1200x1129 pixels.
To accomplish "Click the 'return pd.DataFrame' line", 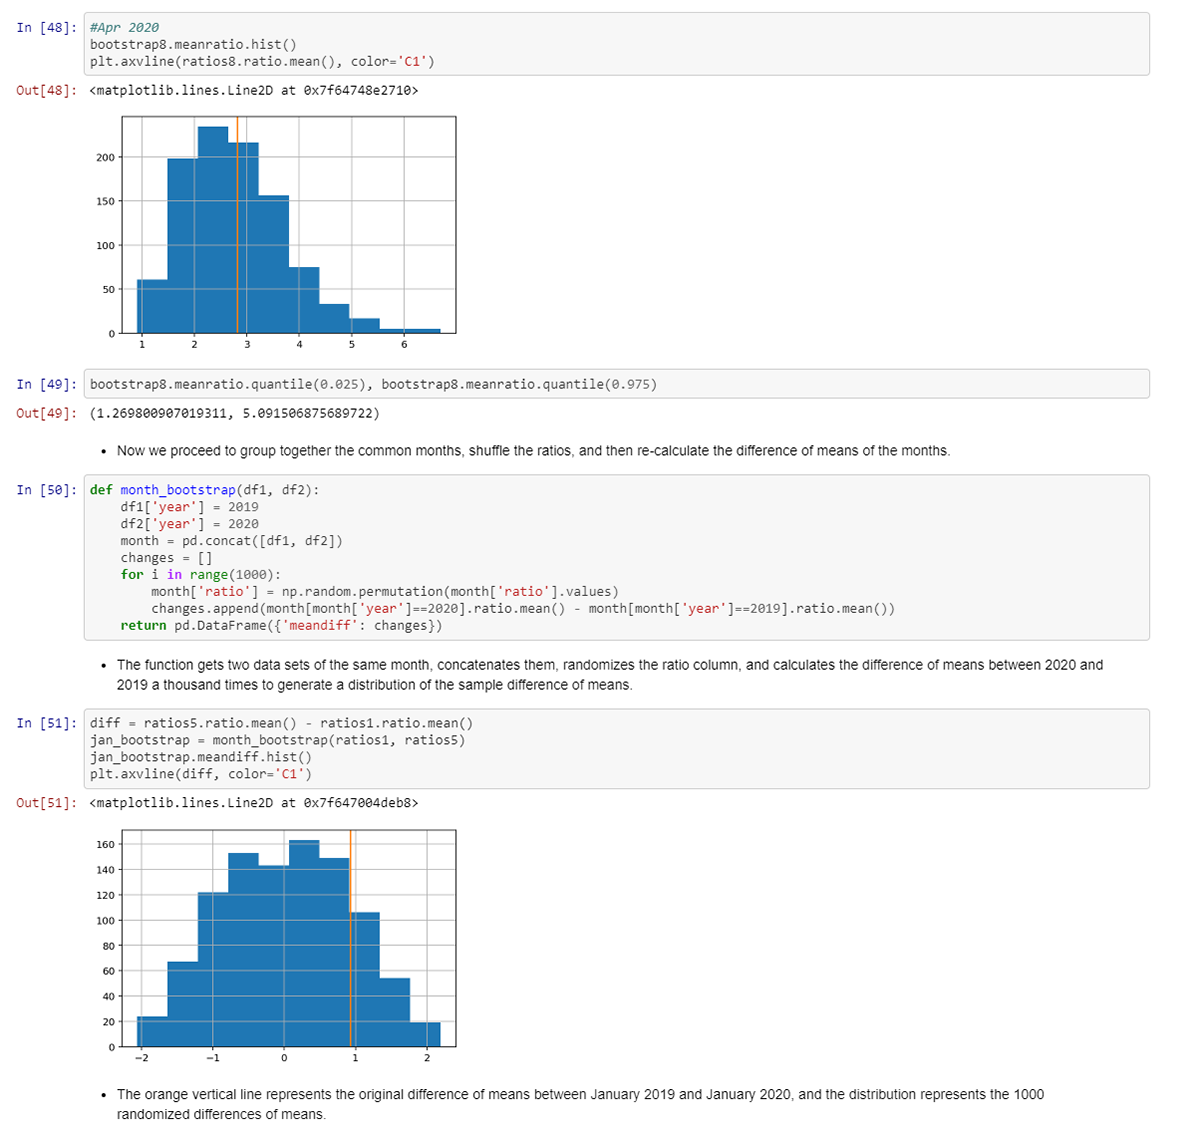I will point(281,626).
